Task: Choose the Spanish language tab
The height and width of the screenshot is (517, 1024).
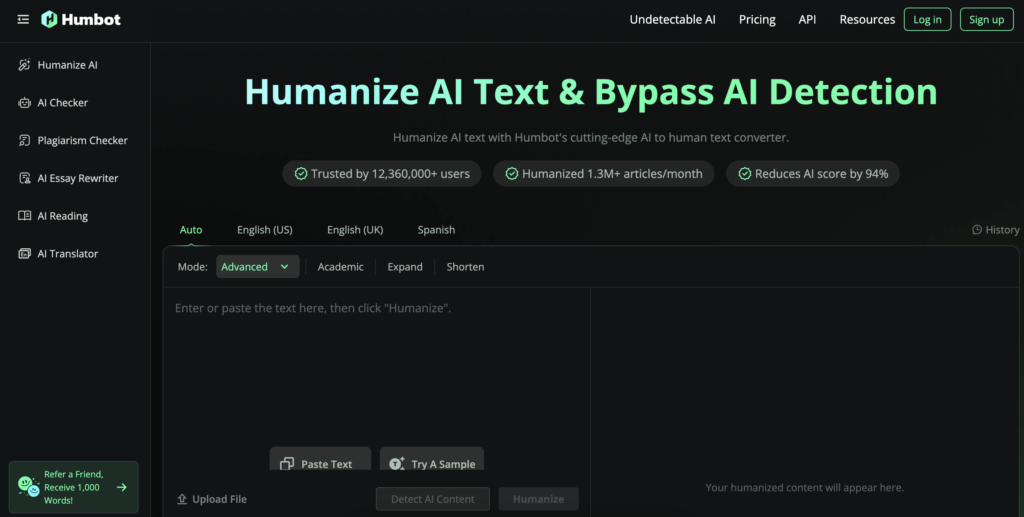Action: pyautogui.click(x=436, y=230)
